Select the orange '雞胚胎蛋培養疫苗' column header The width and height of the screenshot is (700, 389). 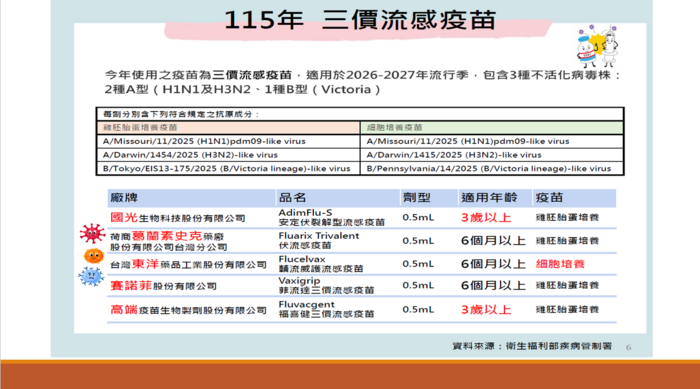pyautogui.click(x=229, y=128)
